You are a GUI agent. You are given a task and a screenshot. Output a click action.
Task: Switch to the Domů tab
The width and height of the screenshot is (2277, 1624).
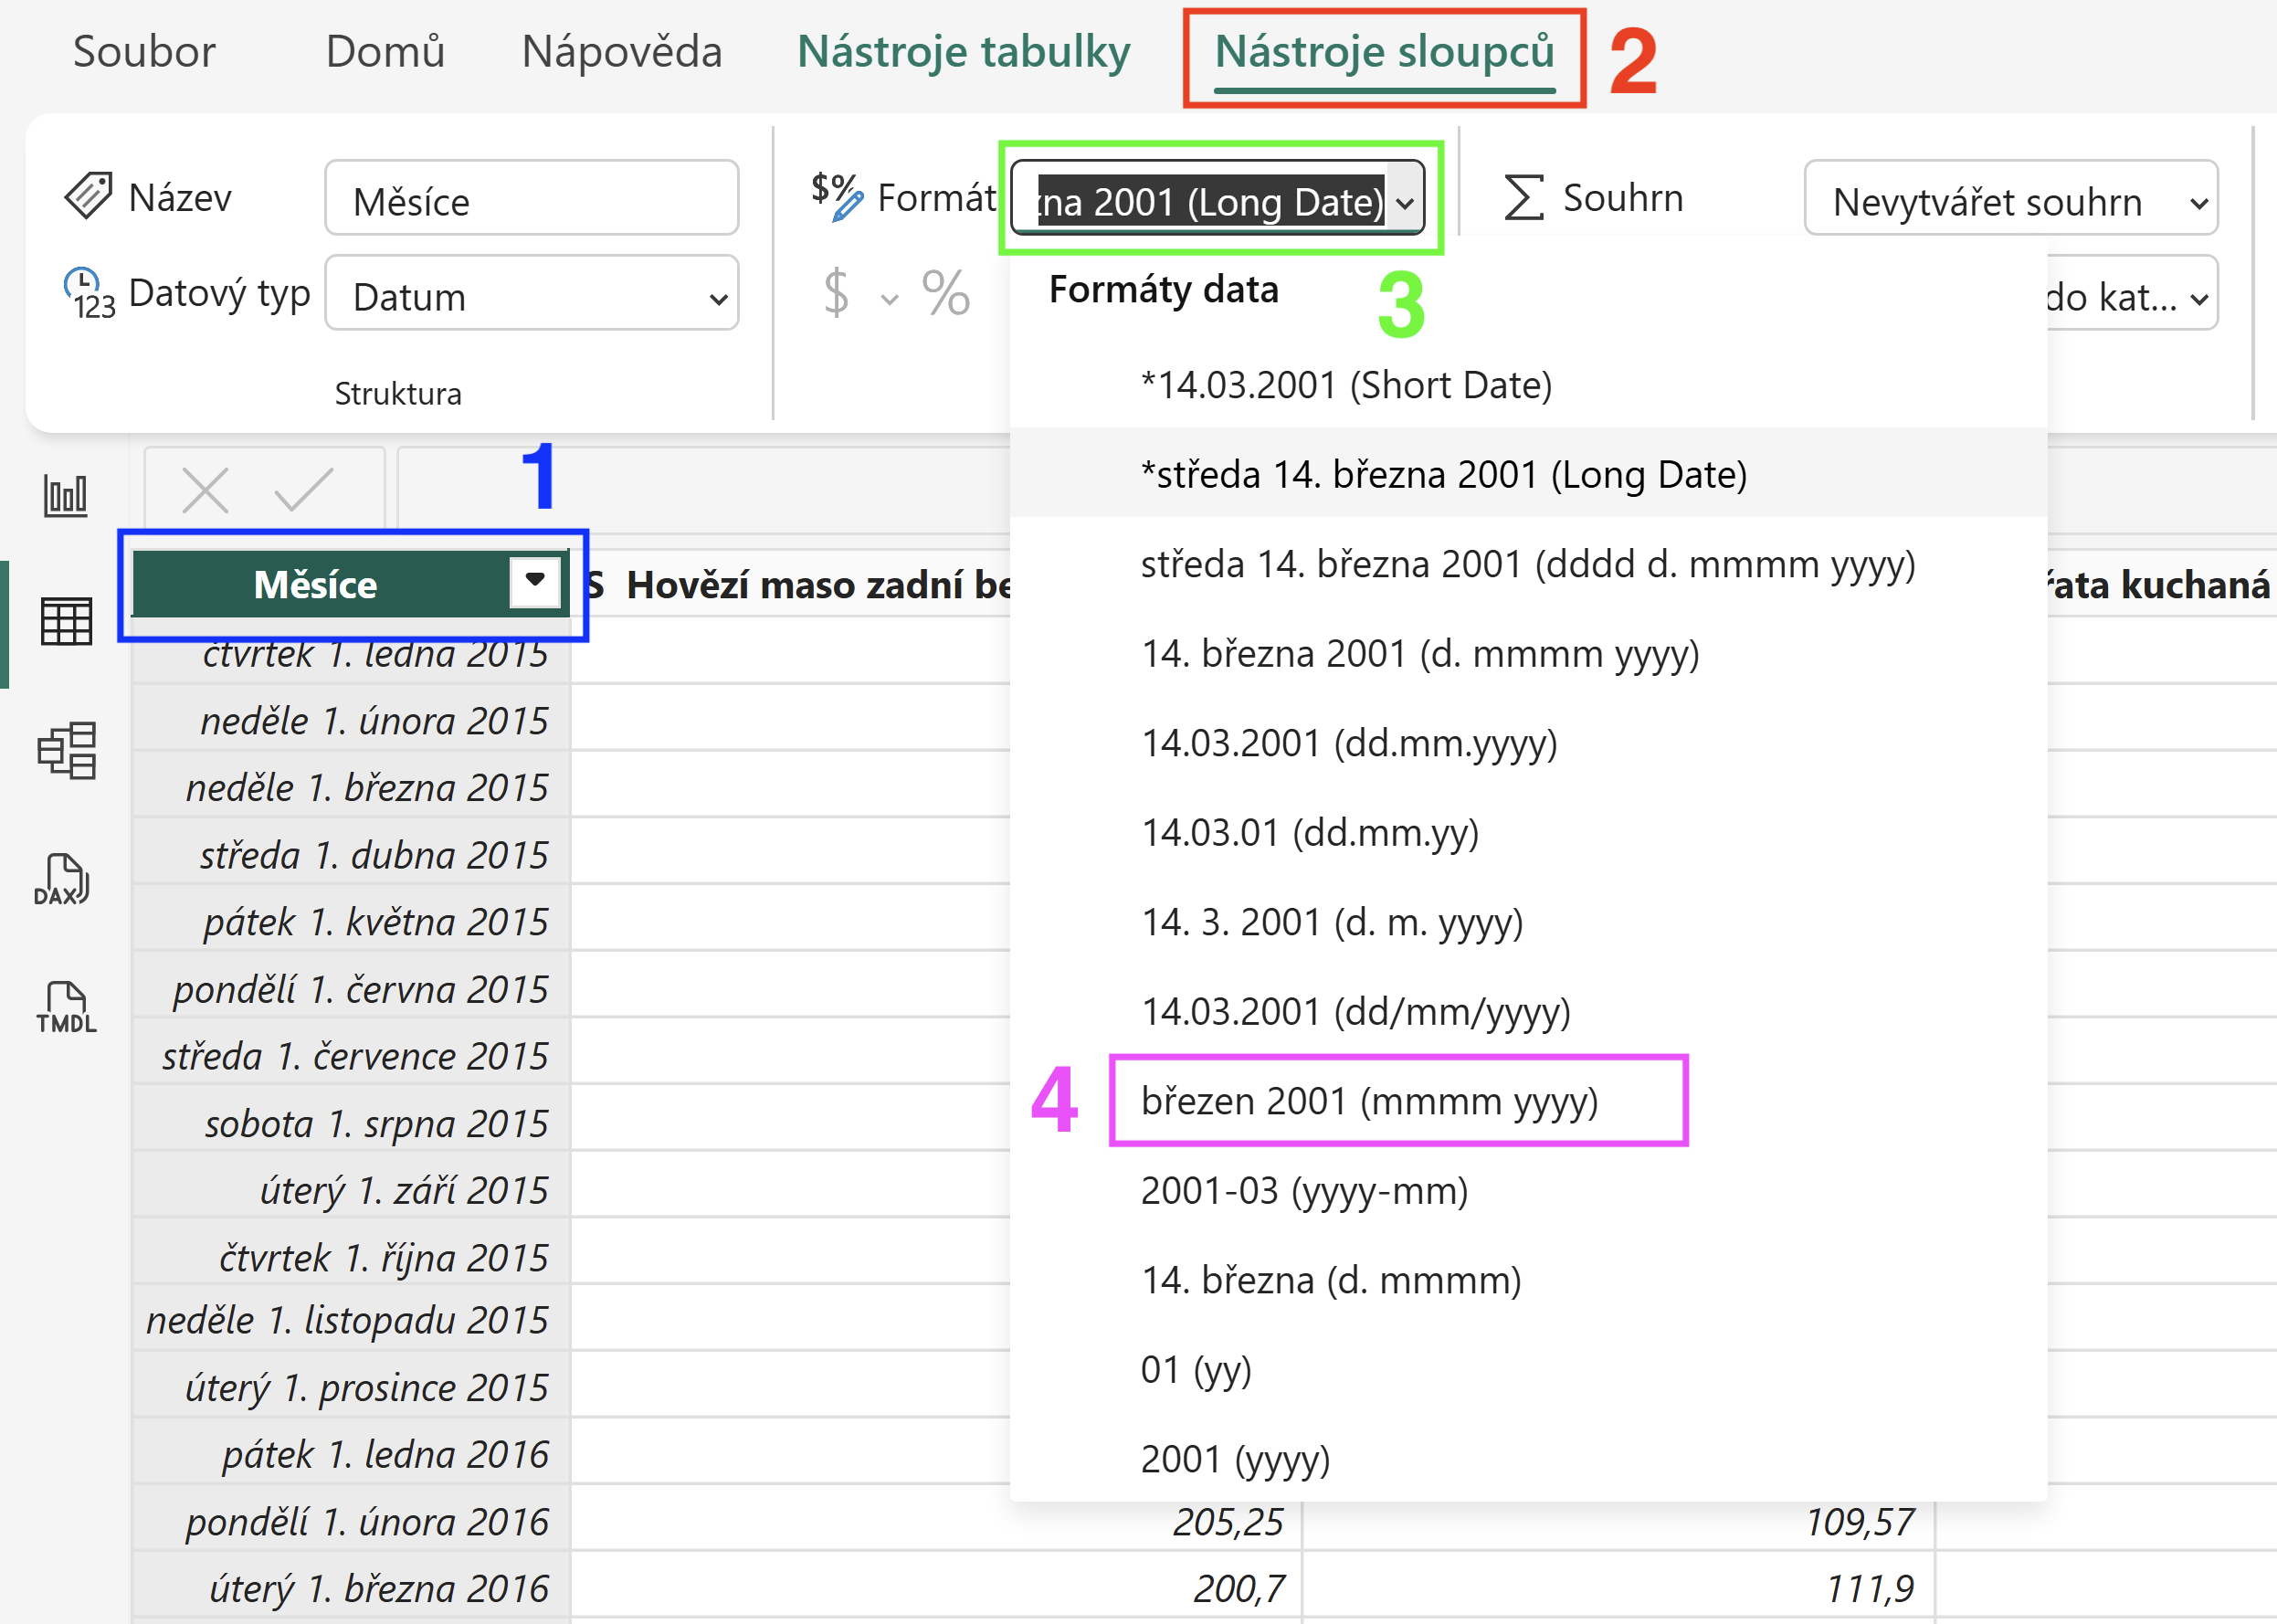coord(385,52)
